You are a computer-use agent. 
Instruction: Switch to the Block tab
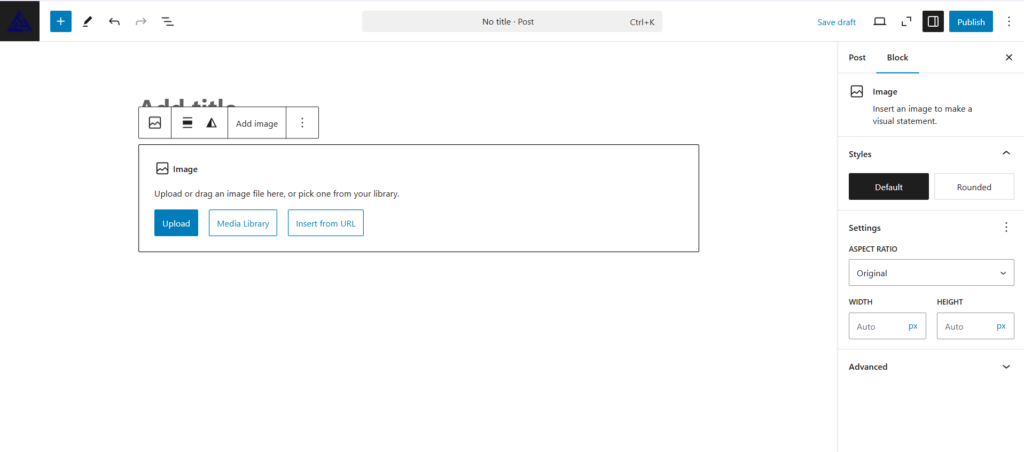pyautogui.click(x=897, y=58)
